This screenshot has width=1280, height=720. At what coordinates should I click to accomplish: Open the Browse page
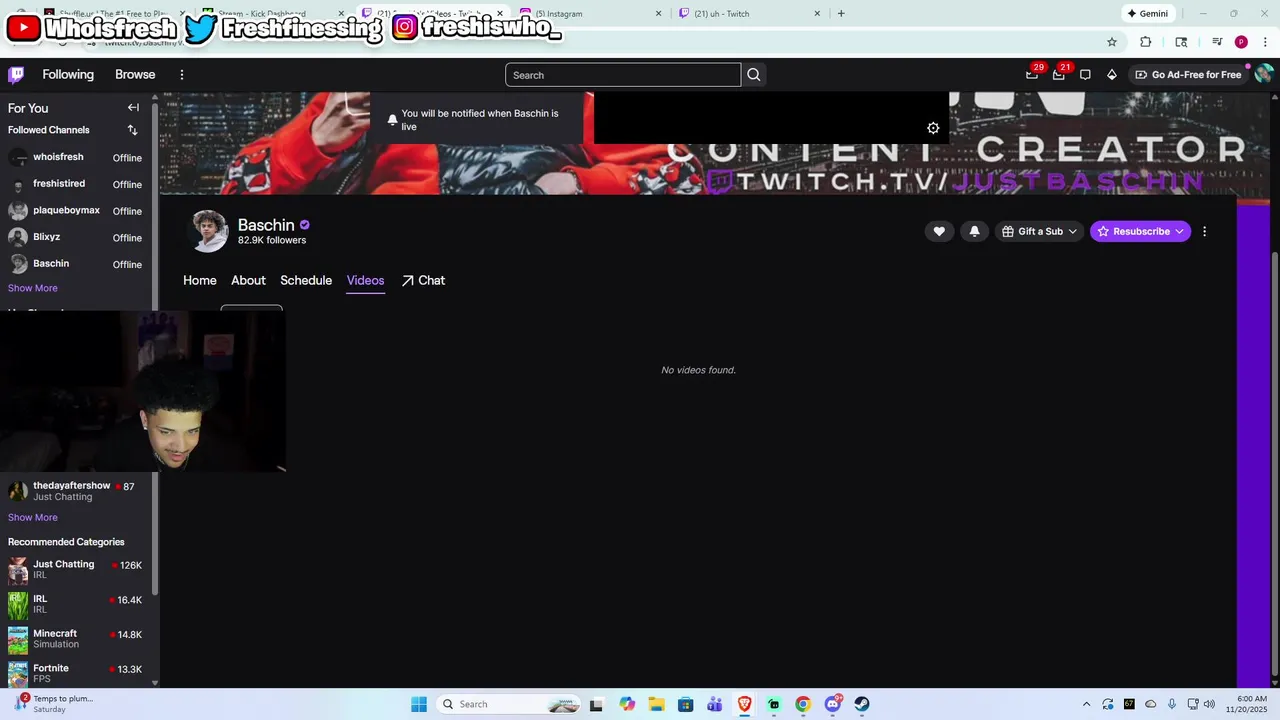[135, 75]
